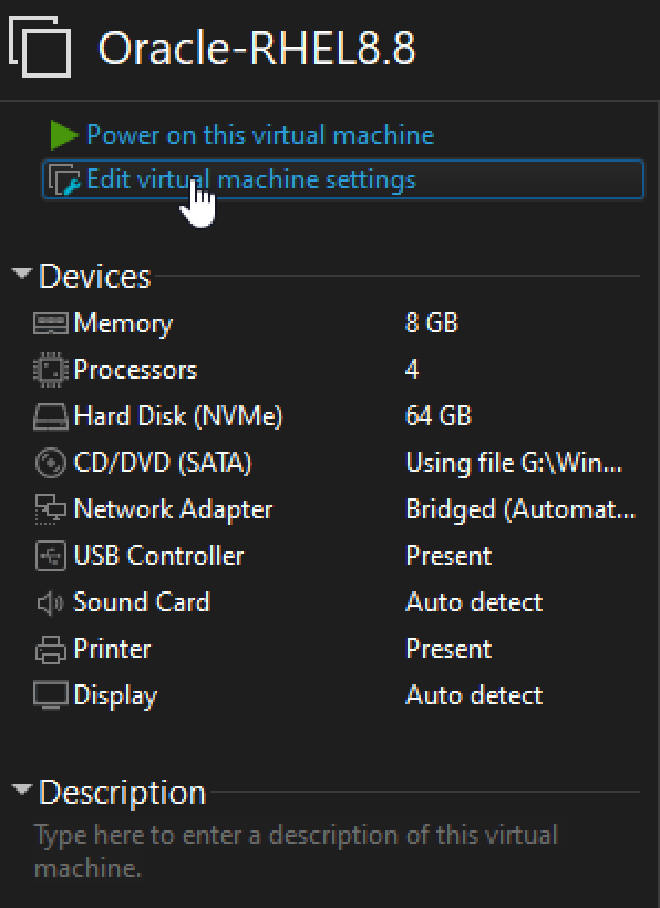The height and width of the screenshot is (908, 660).
Task: Click the Network Adapter icon
Action: [x=50, y=509]
